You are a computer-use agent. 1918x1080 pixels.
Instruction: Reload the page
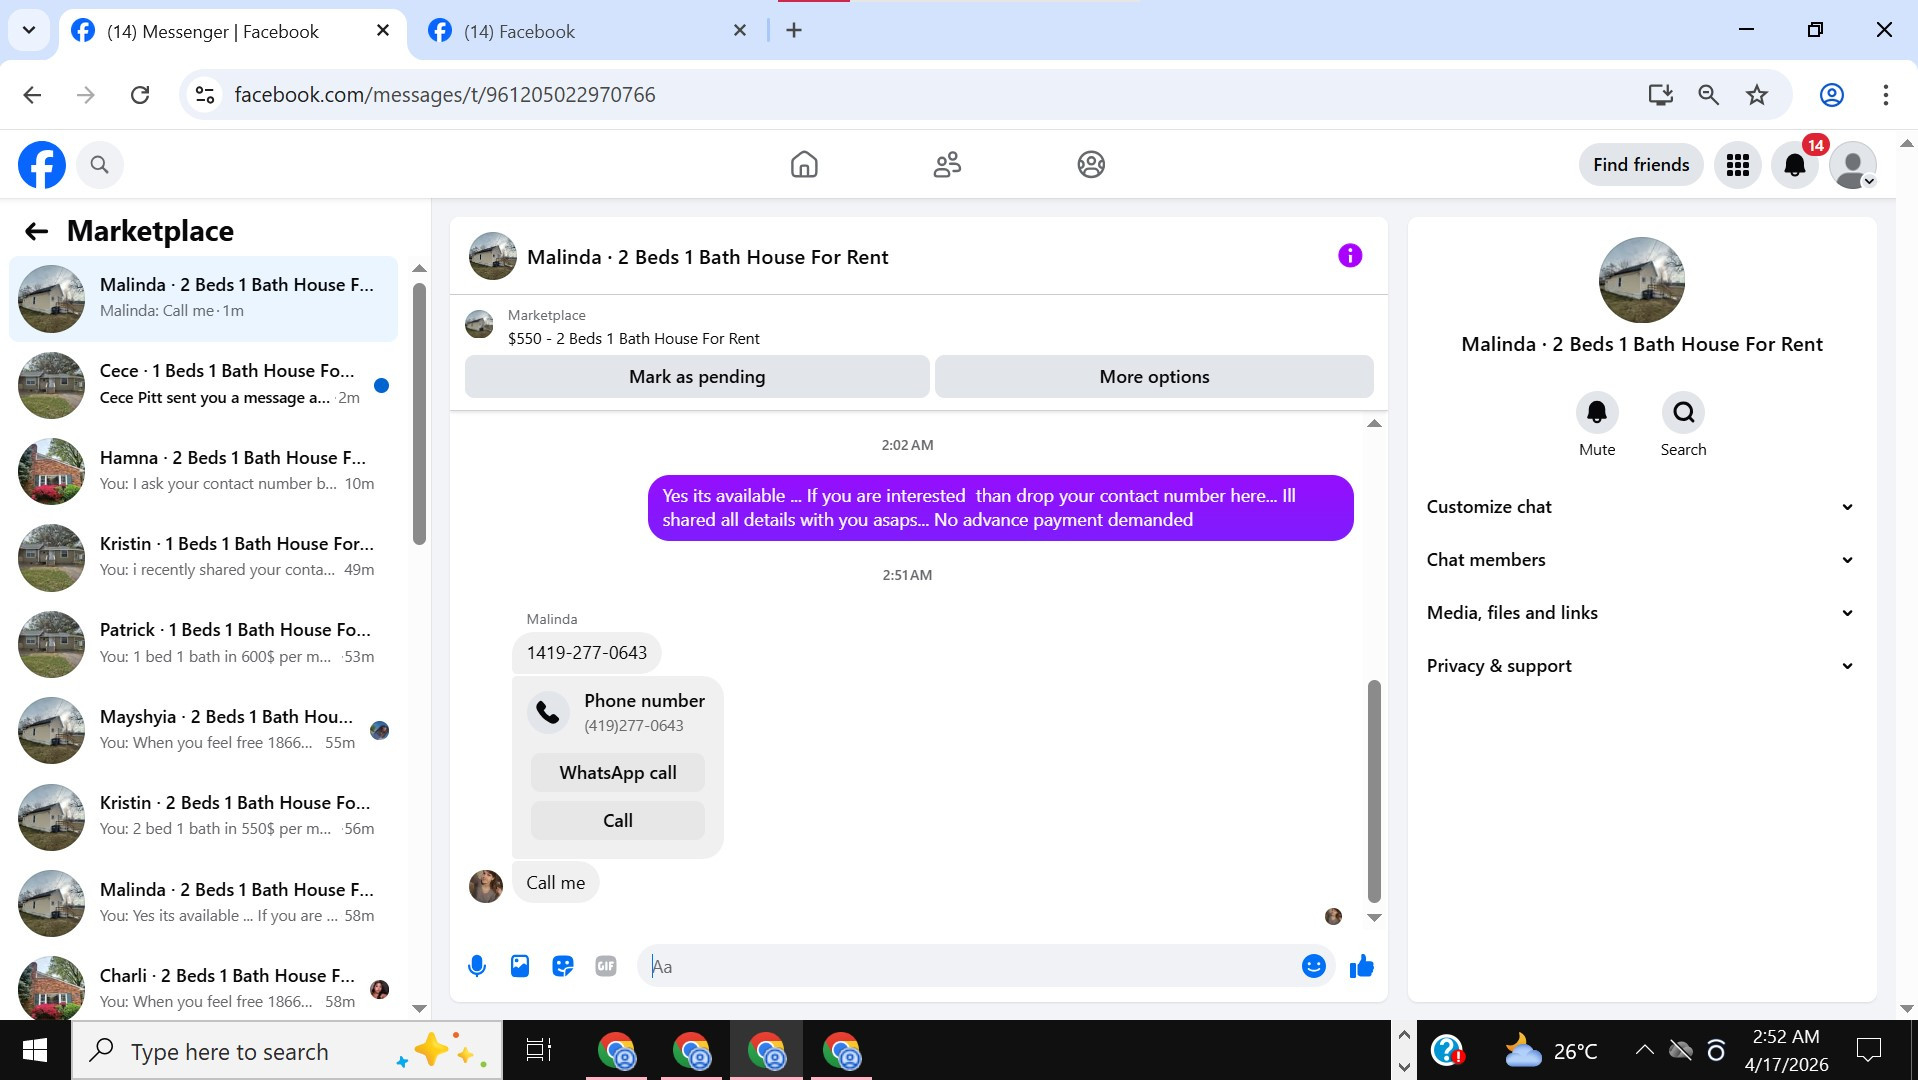point(140,95)
